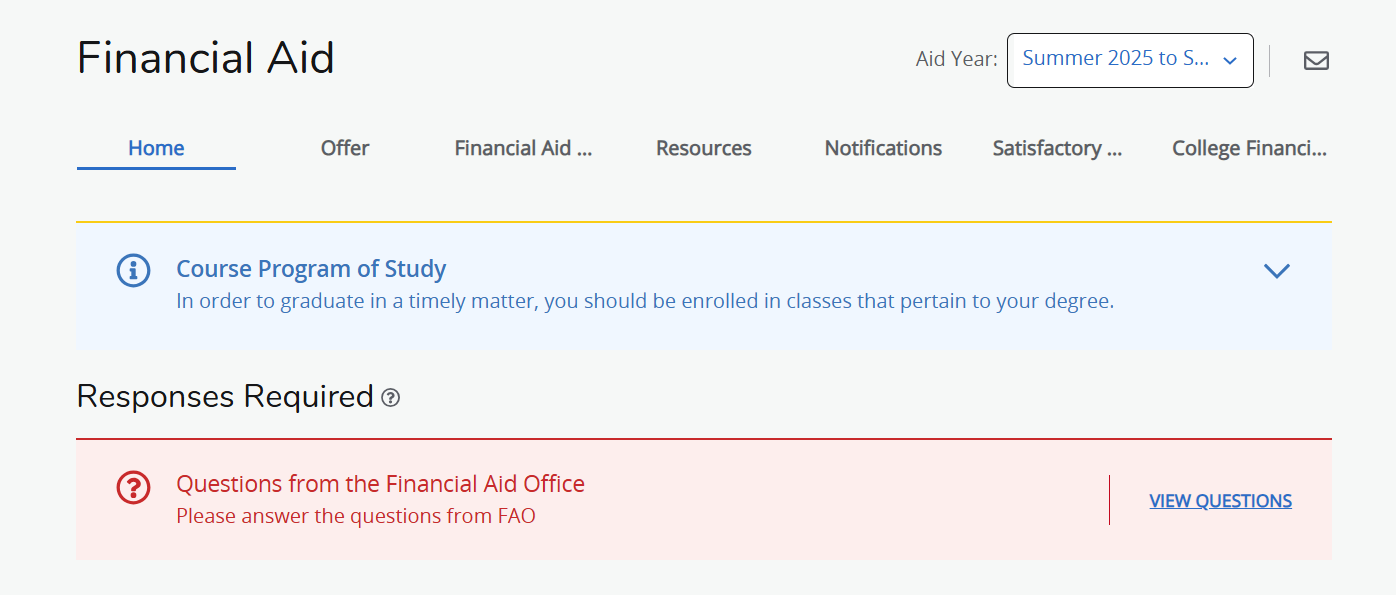Click the red question mark alert icon
The image size is (1396, 595).
pyautogui.click(x=133, y=487)
